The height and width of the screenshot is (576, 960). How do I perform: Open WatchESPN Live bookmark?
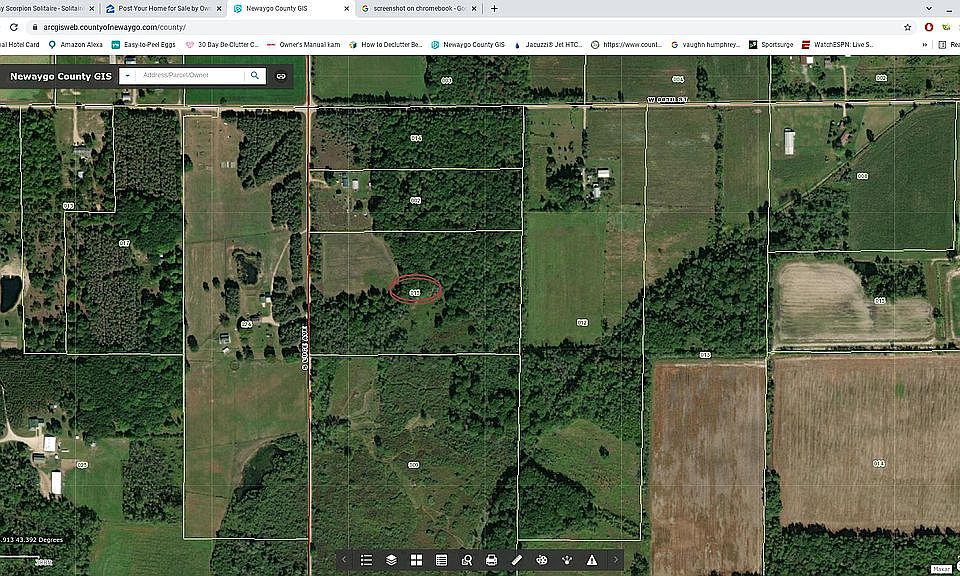click(x=838, y=45)
